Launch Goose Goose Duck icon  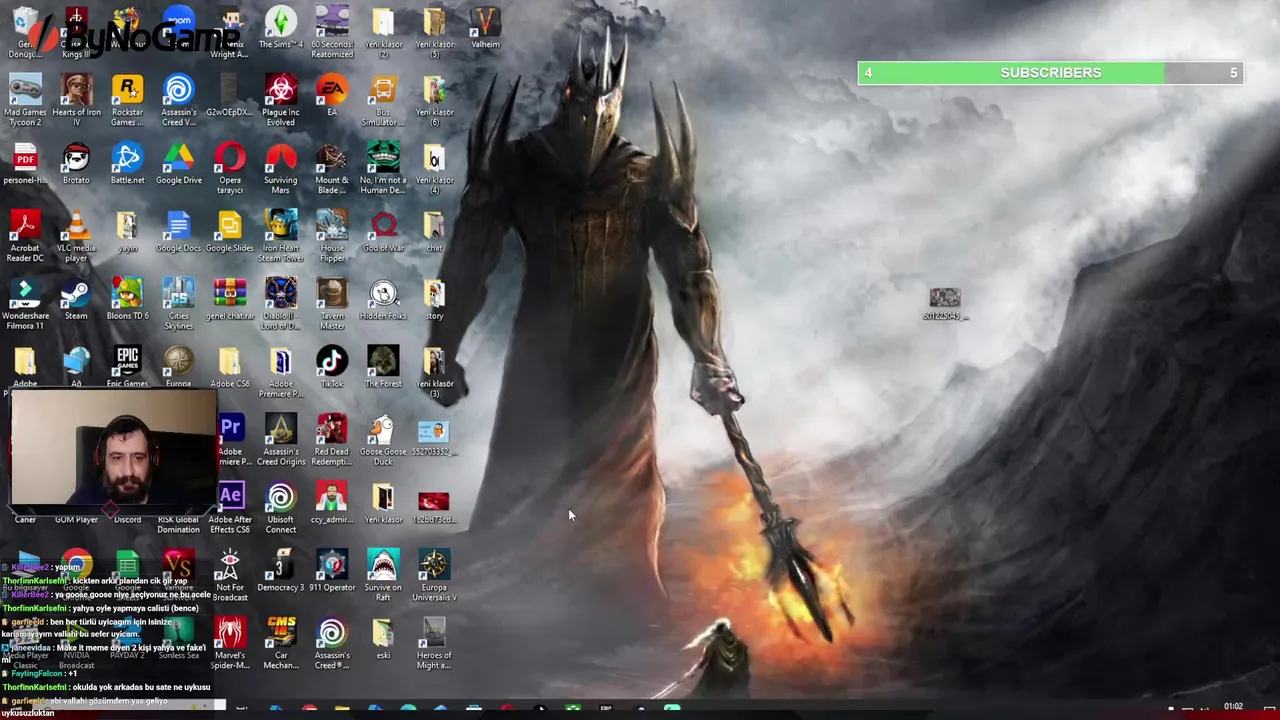pyautogui.click(x=383, y=440)
